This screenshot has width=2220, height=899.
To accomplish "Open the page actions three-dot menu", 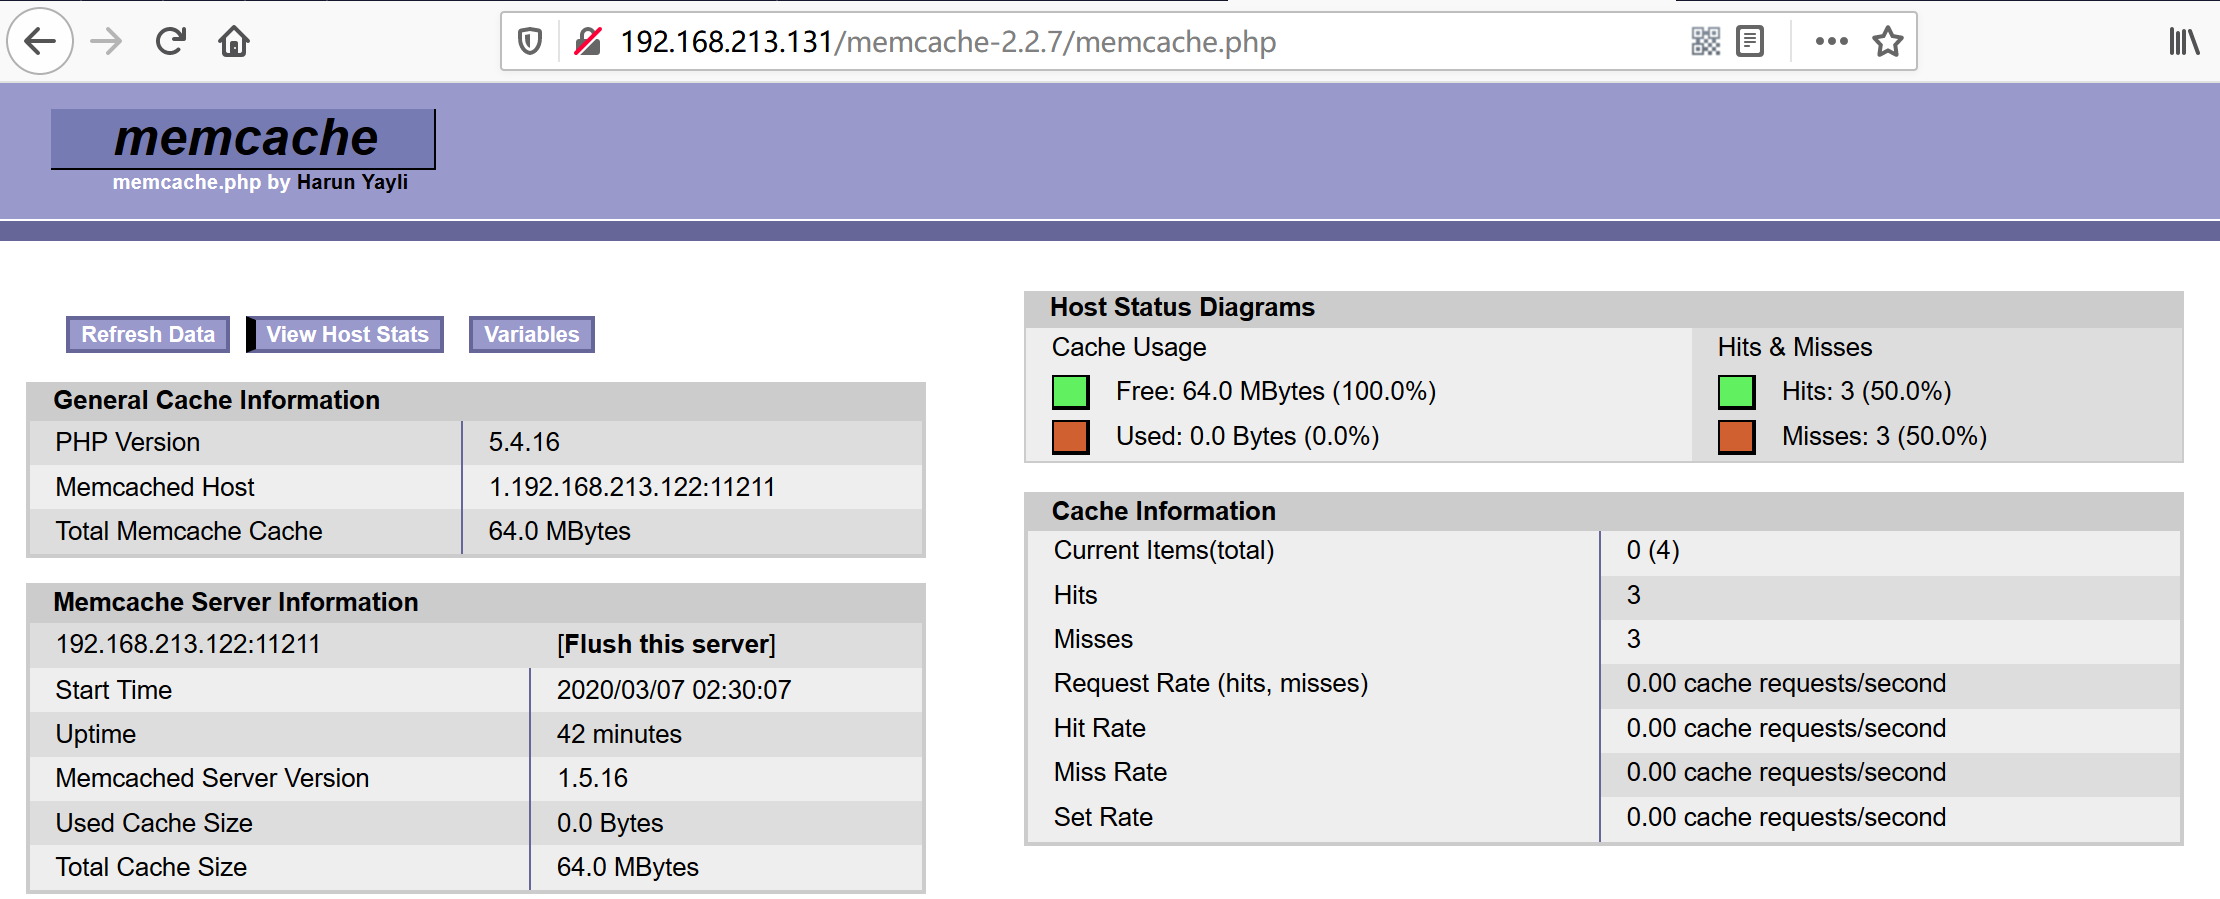I will [x=1832, y=41].
